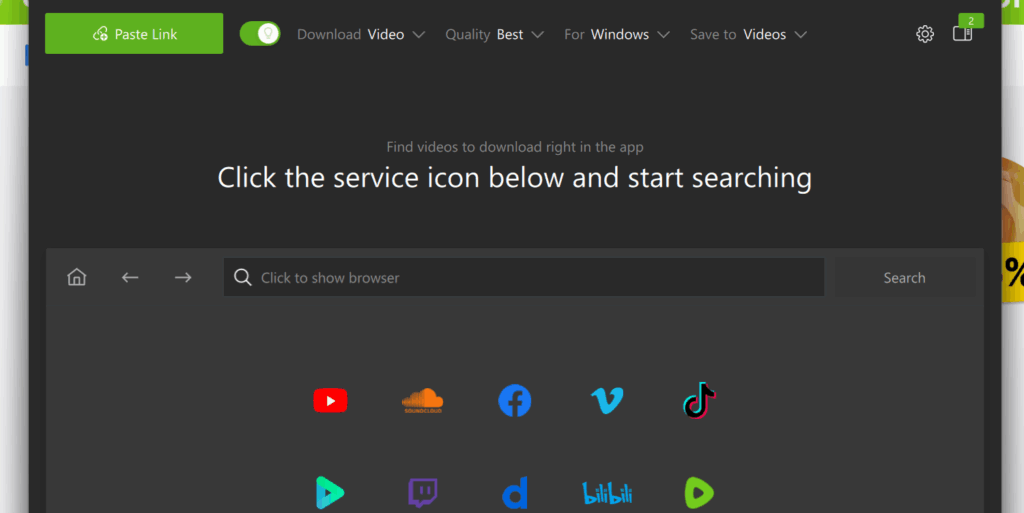Open the Save to Videos dropdown
Screen dimensions: 1024x513
click(748, 34)
